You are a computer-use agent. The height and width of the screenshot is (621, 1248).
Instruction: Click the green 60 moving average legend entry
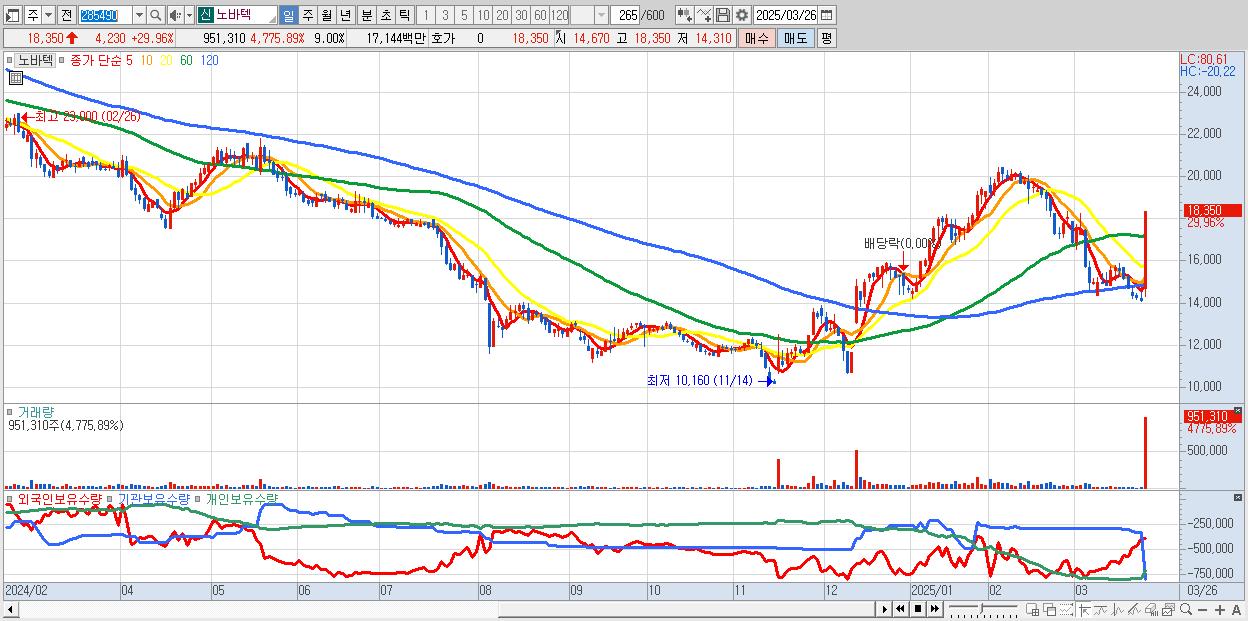point(187,60)
